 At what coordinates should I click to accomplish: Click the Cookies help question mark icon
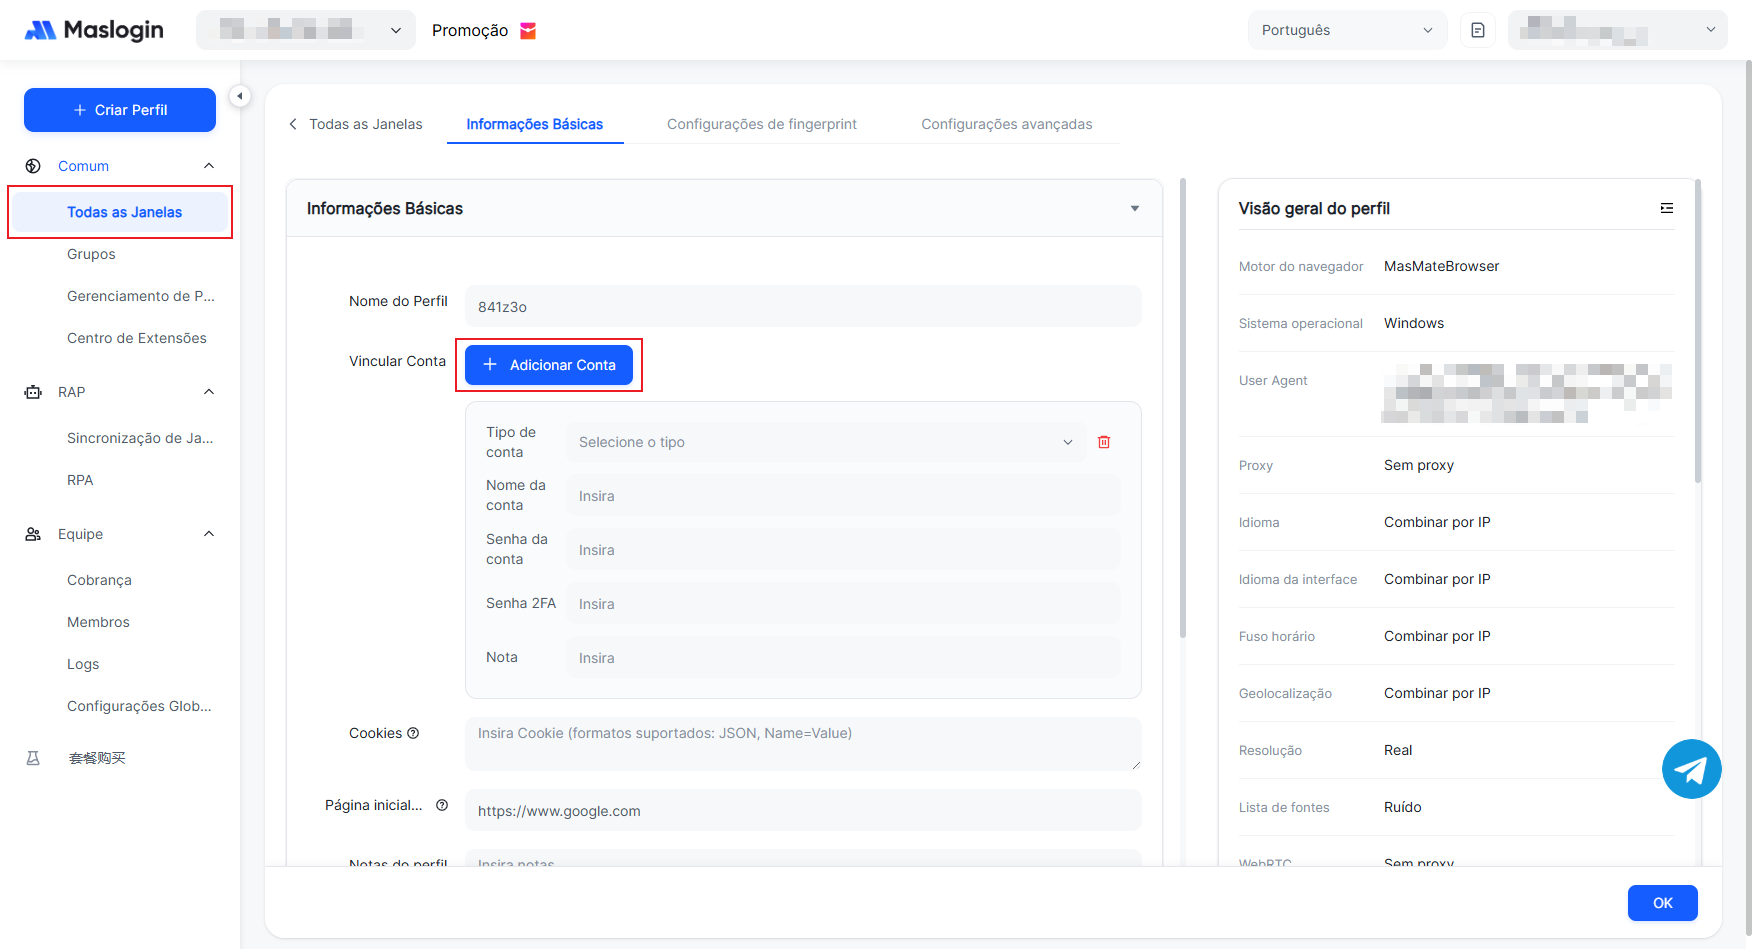click(x=413, y=733)
